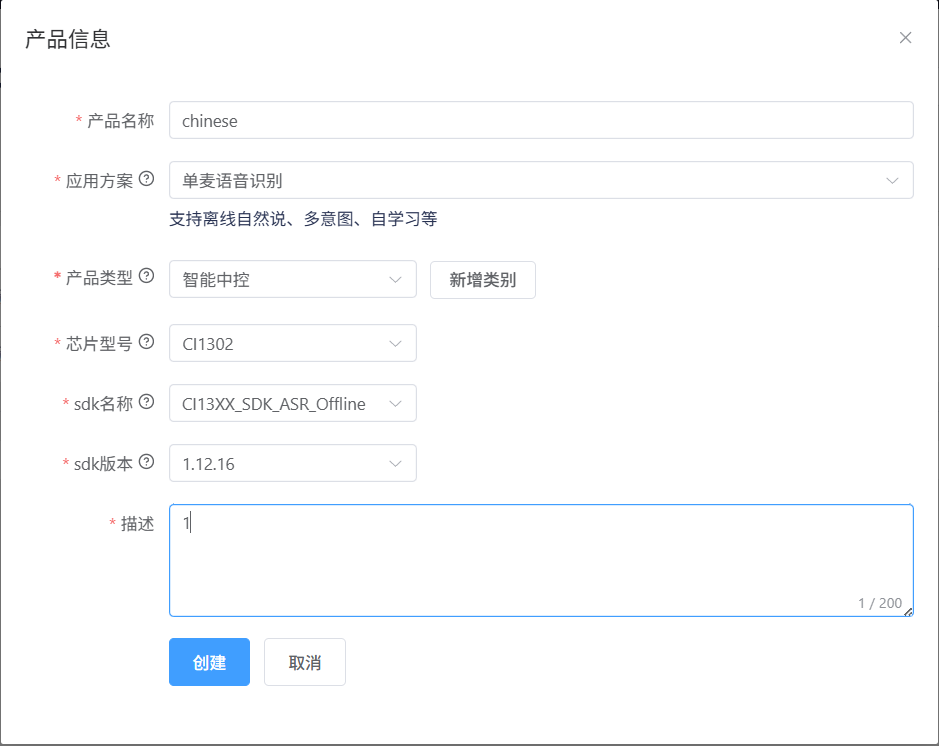Expand the sdk名称 dropdown CI13XX_SDK_ASR_Offline
The image size is (939, 746).
293,403
